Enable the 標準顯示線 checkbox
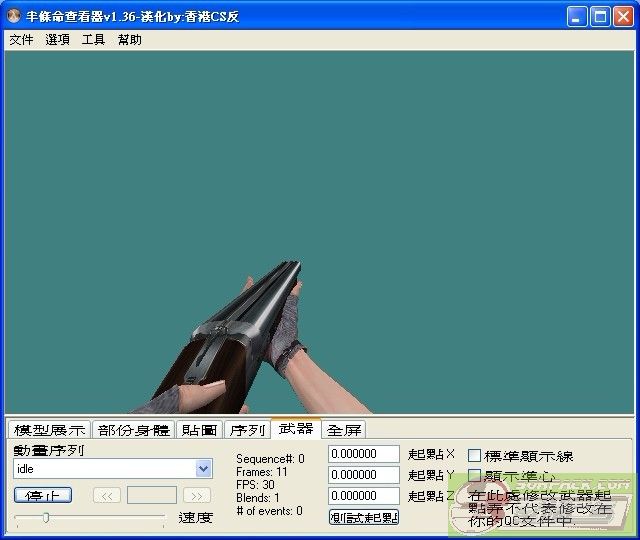 tap(475, 456)
